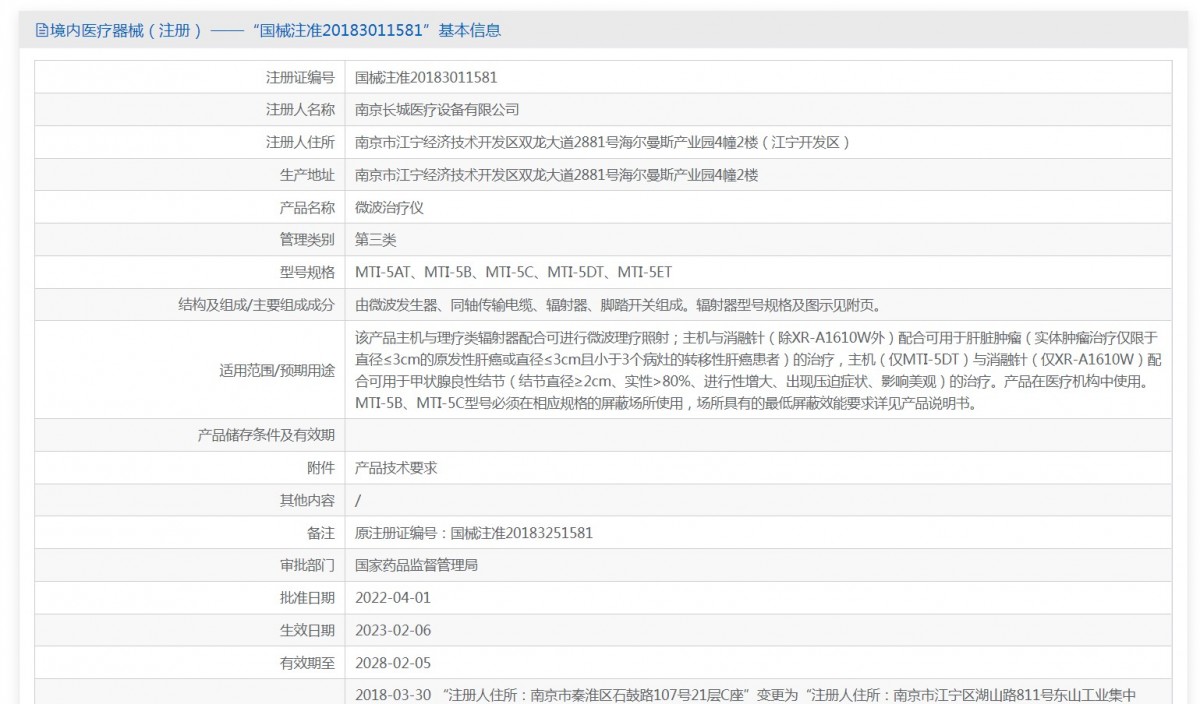Image resolution: width=1200 pixels, height=704 pixels.
Task: Click the 生效日期 label
Action: click(x=307, y=630)
